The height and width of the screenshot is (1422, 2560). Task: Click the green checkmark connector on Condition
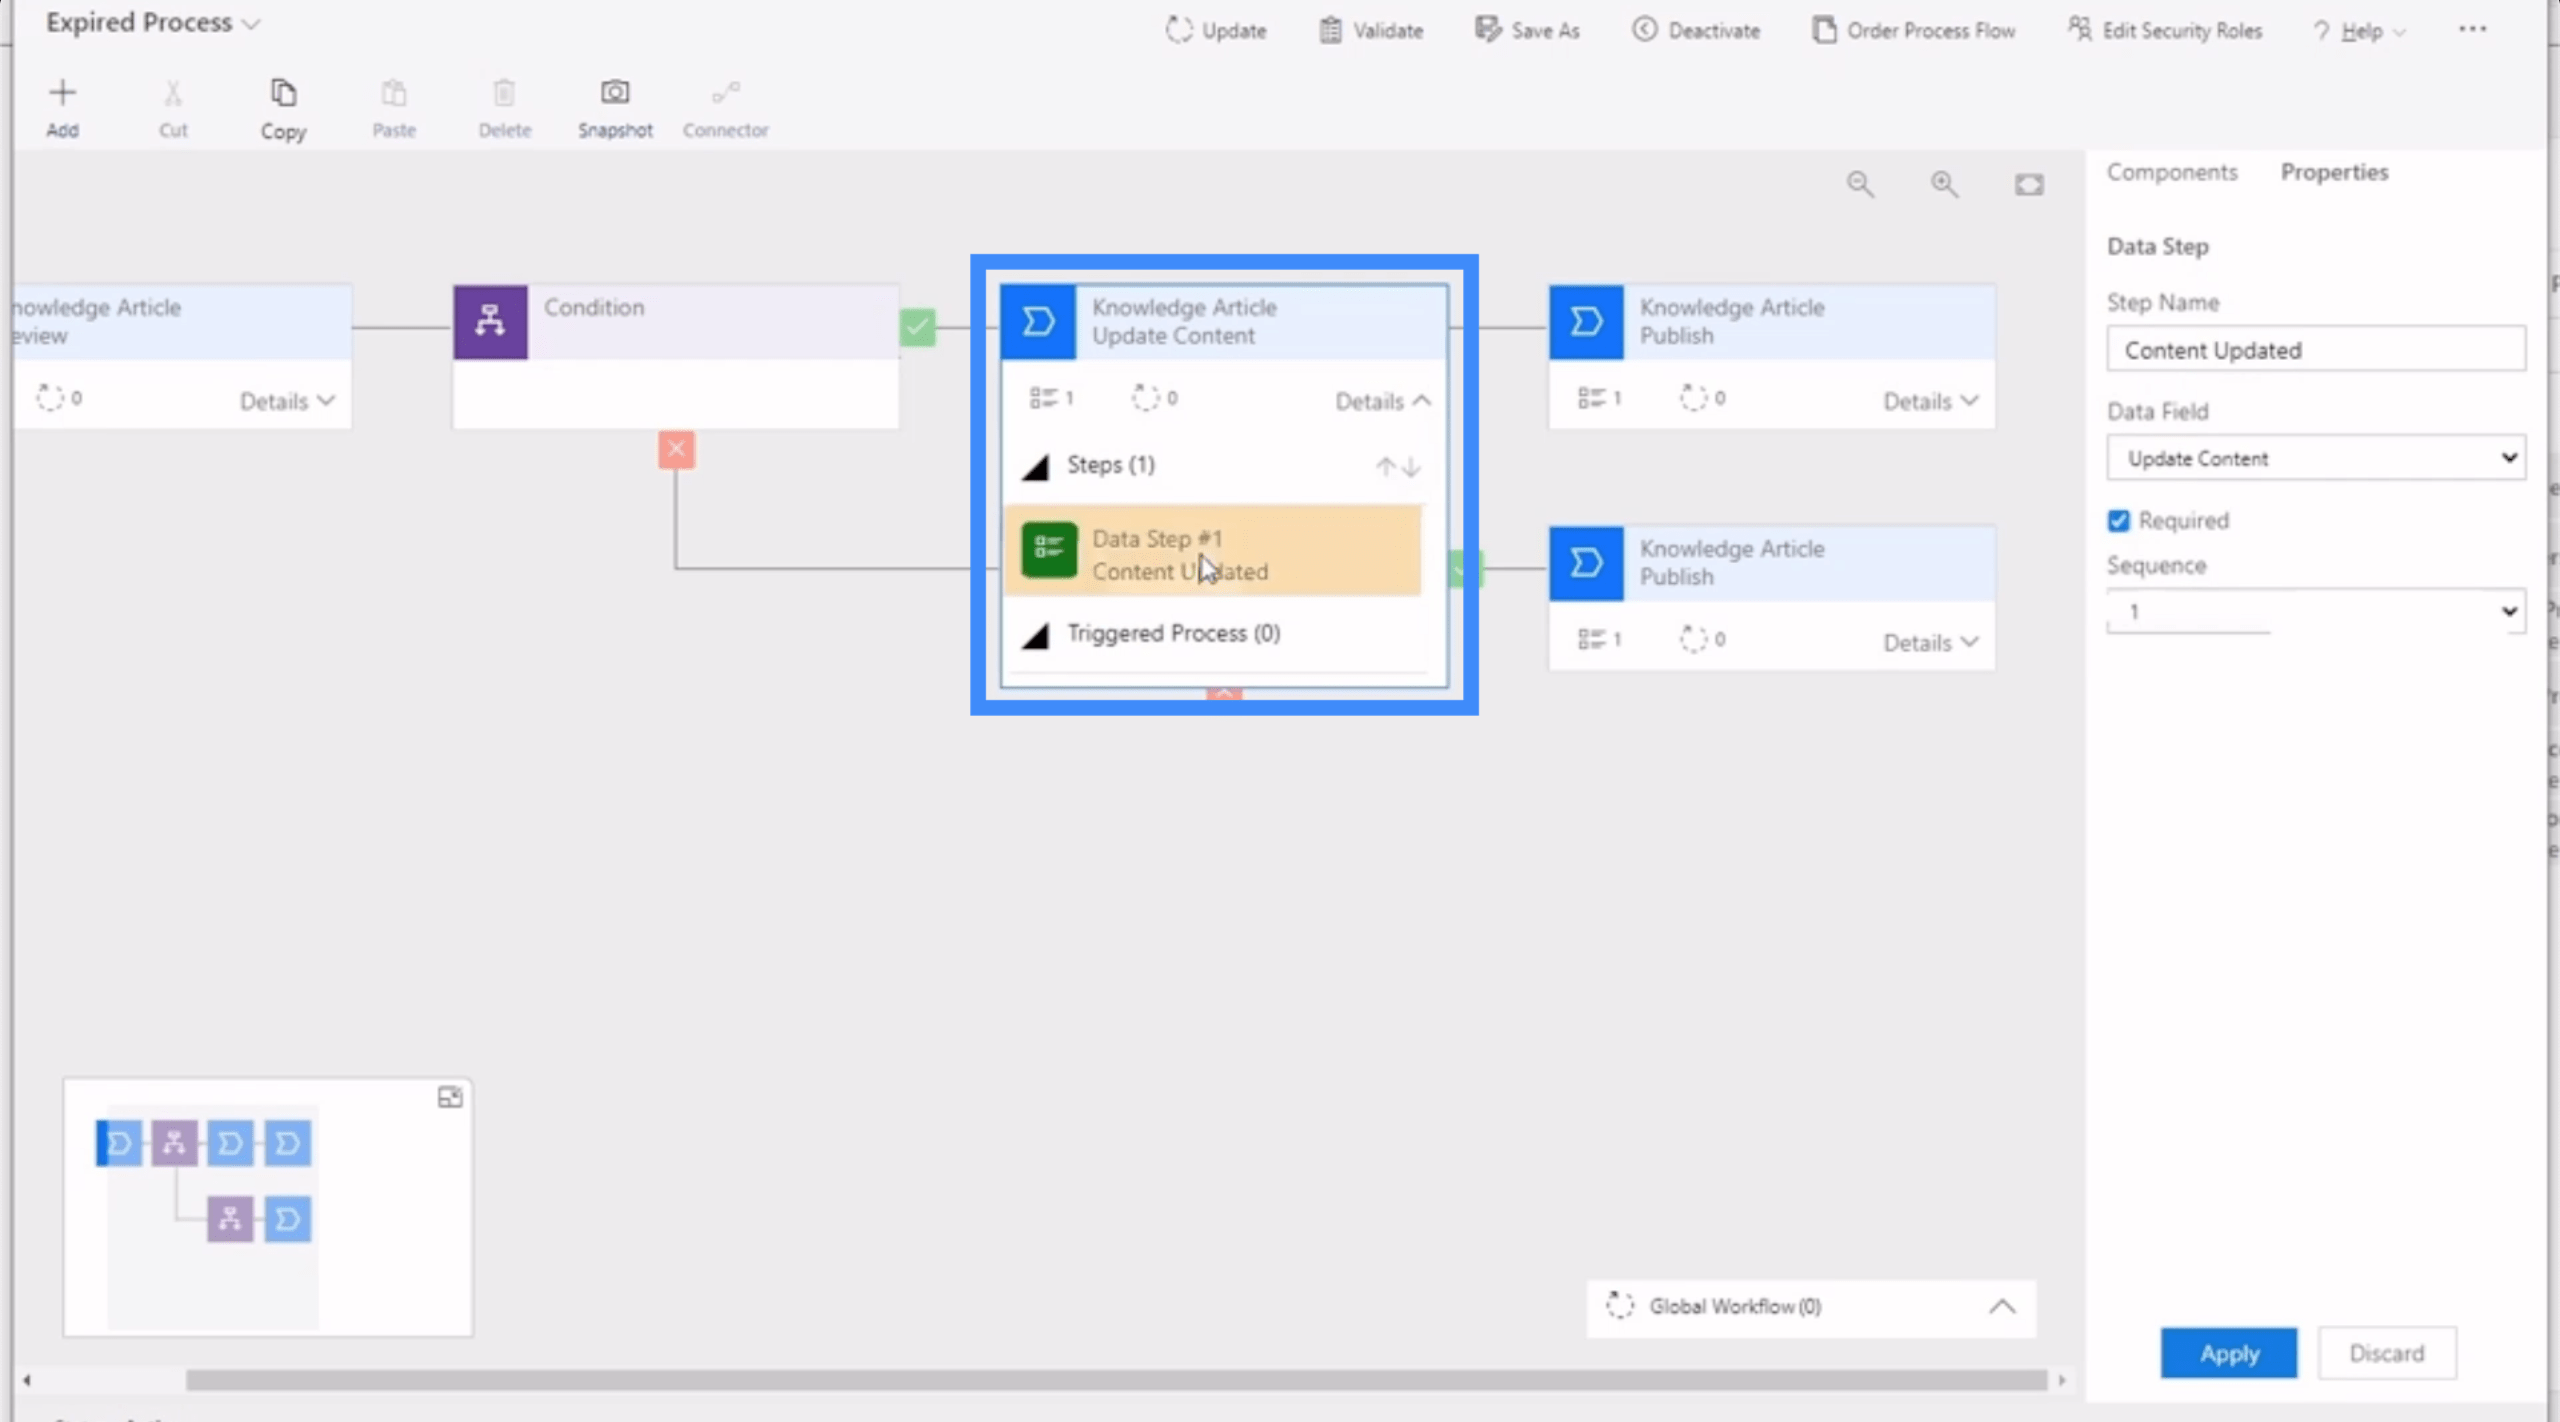tap(917, 327)
